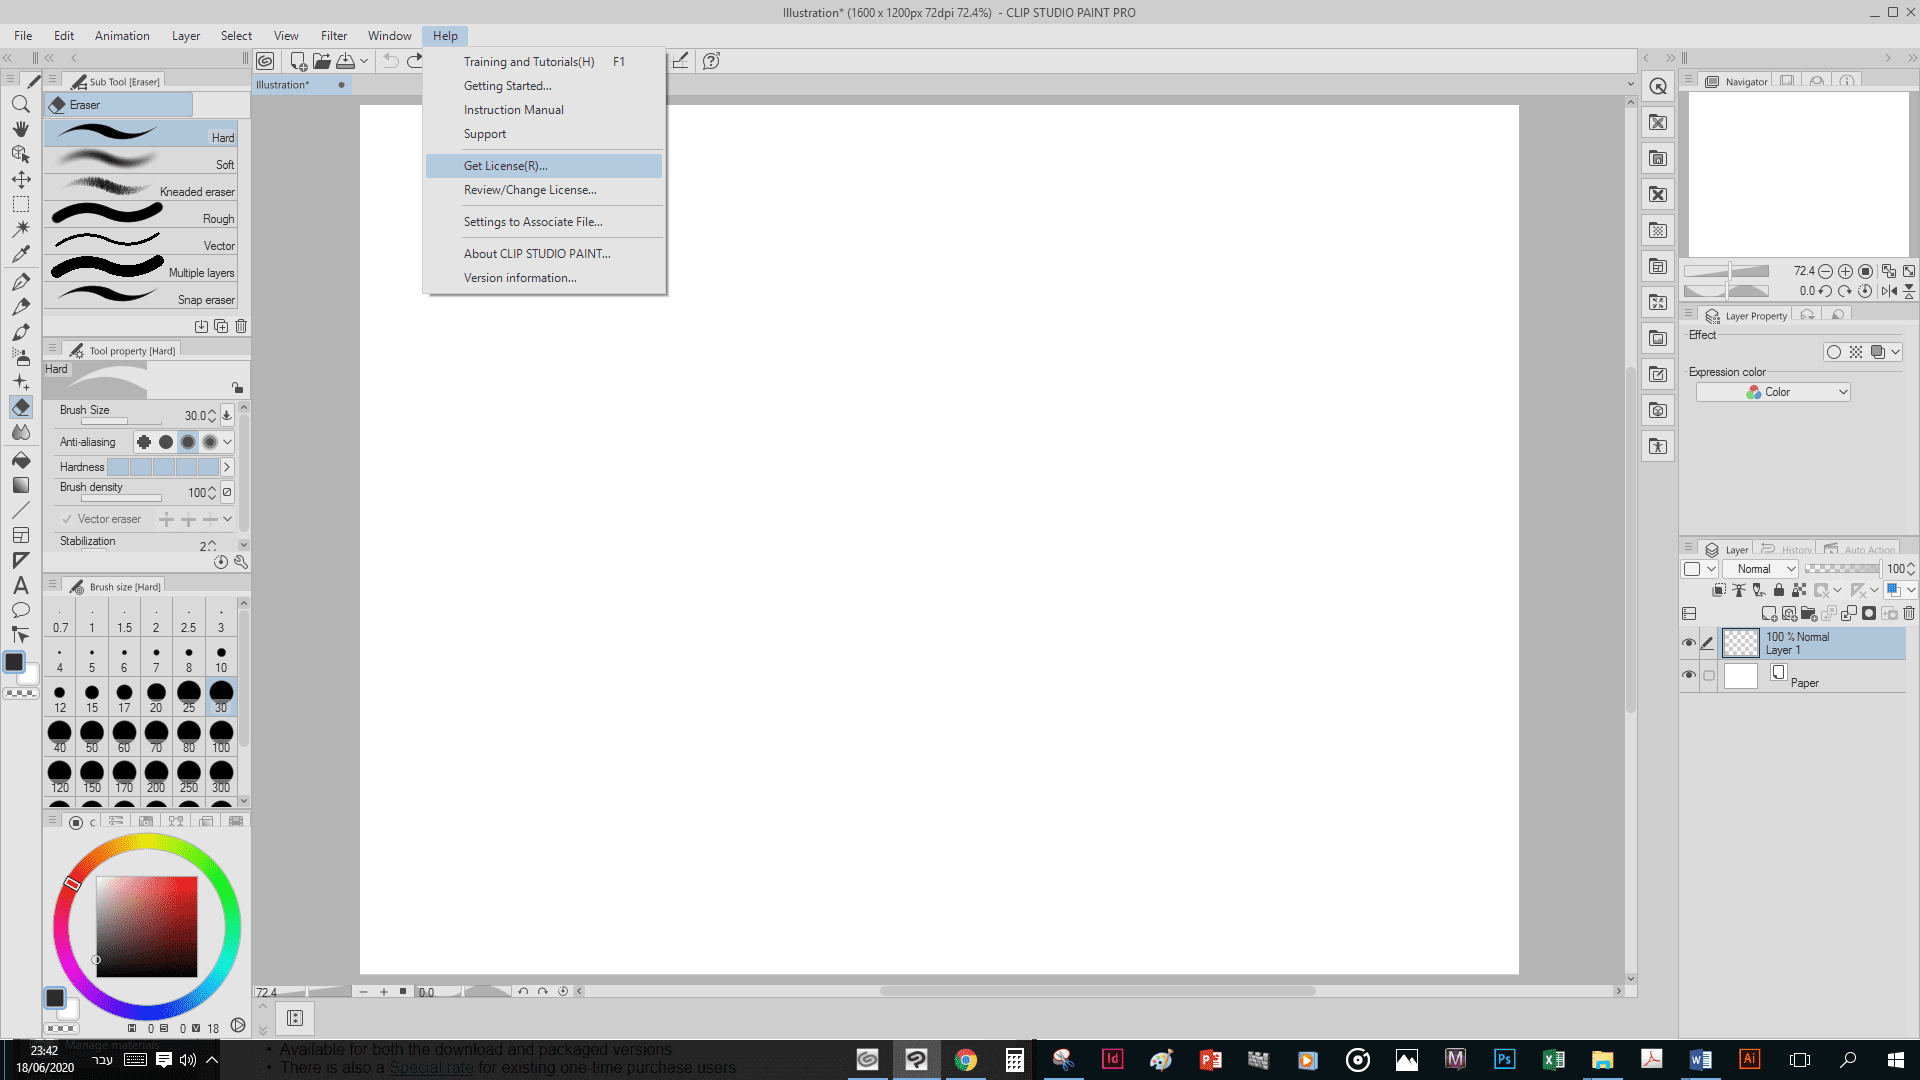Select the Fill bucket tool
Image resolution: width=1920 pixels, height=1080 pixels.
20,460
